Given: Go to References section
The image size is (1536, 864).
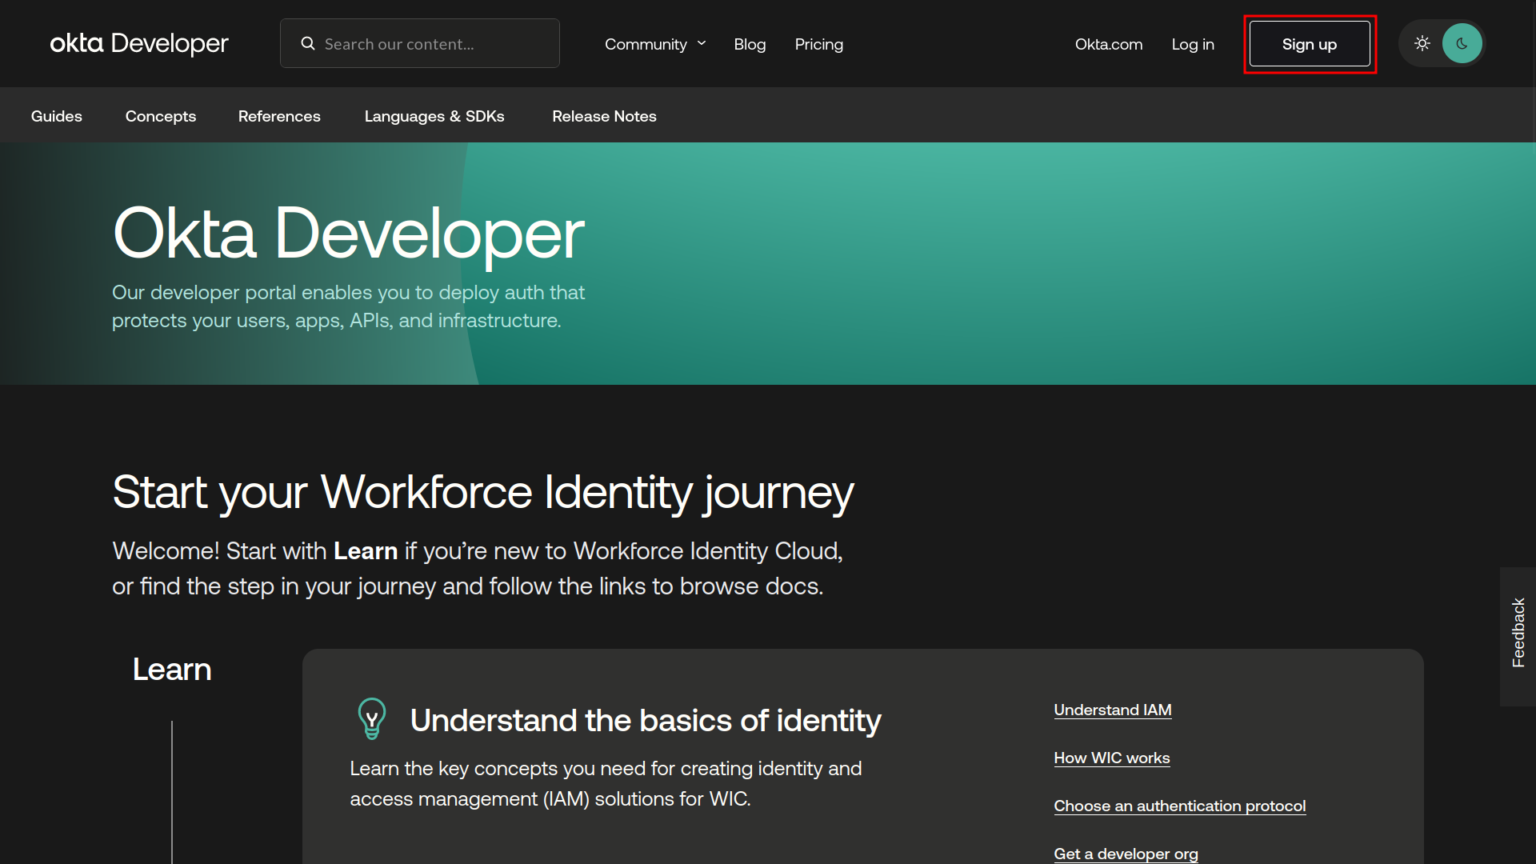Looking at the screenshot, I should 279,116.
